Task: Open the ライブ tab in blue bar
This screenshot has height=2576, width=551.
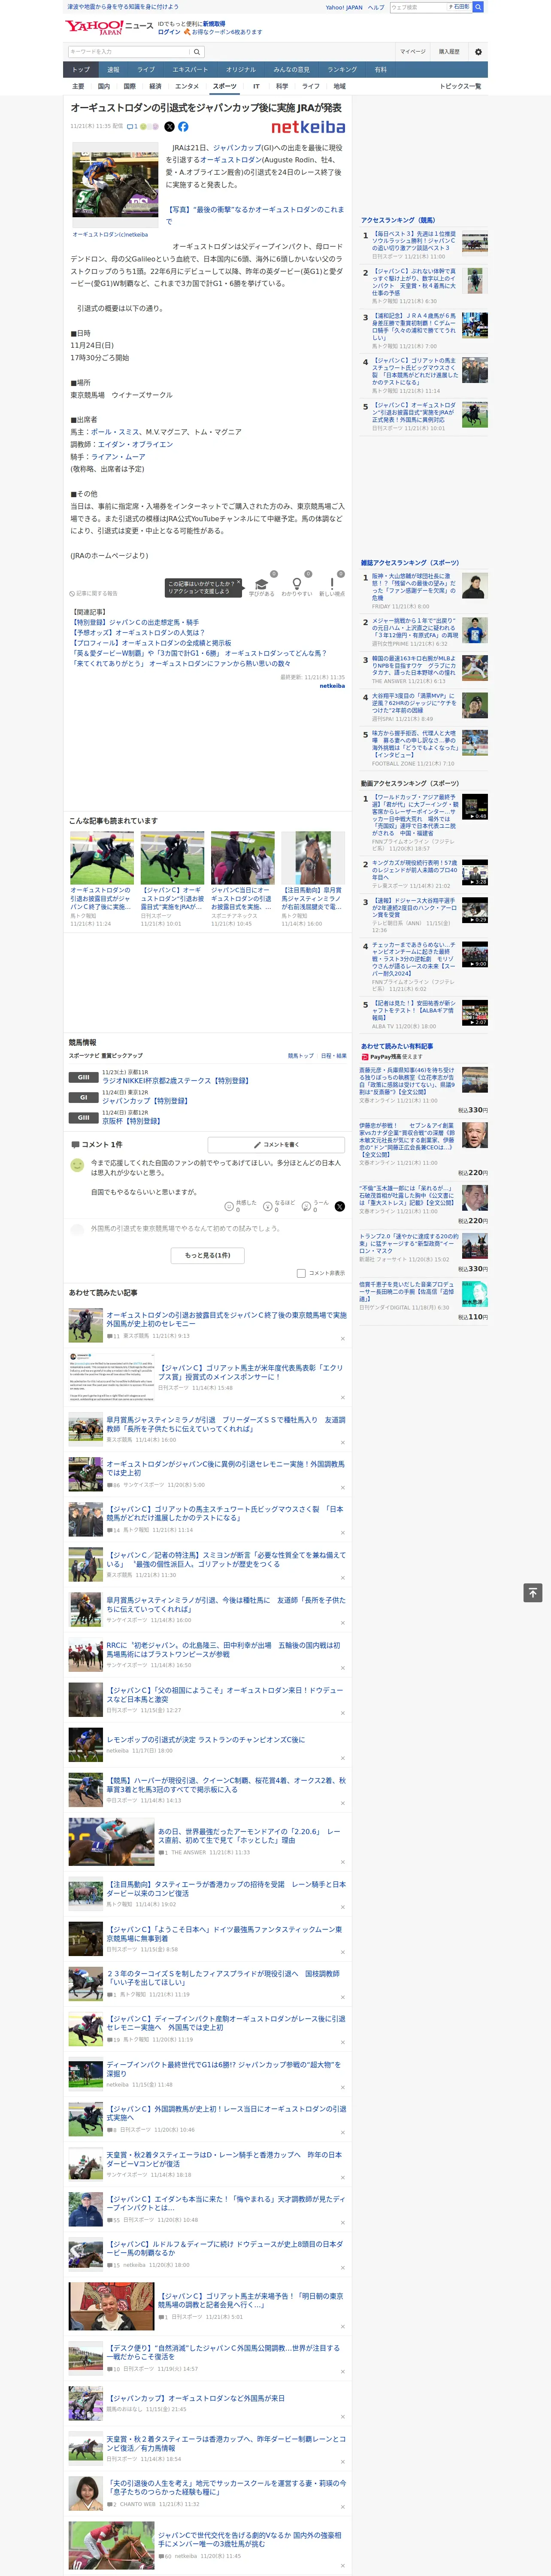Action: pos(146,70)
